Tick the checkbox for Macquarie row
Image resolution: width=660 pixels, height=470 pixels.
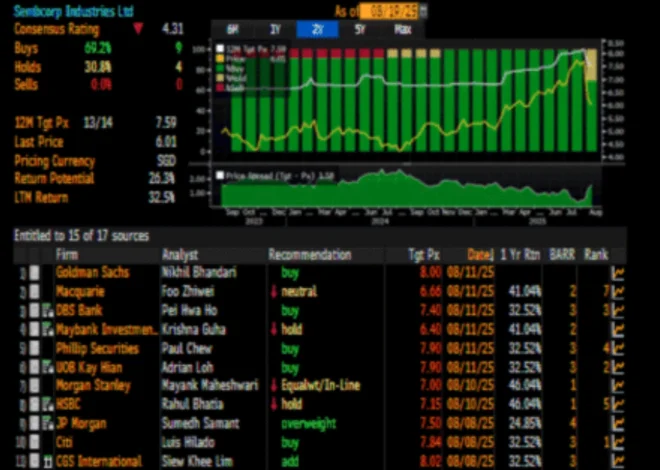click(x=35, y=292)
